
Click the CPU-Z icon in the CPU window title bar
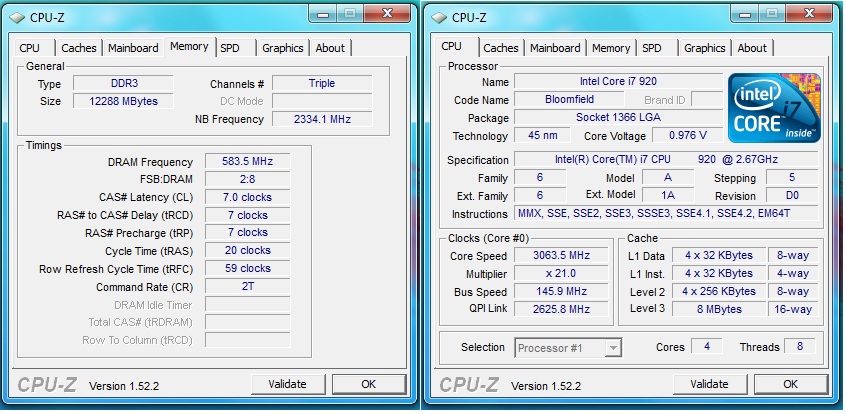pyautogui.click(x=439, y=18)
